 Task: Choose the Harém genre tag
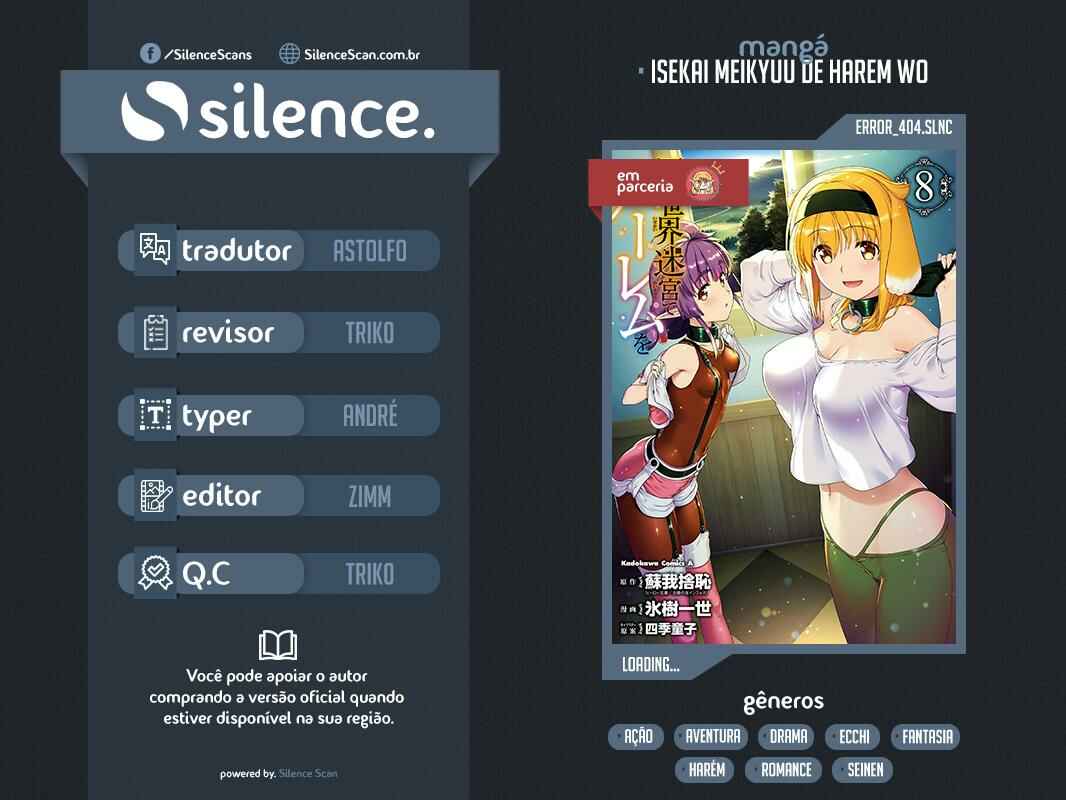pyautogui.click(x=706, y=770)
